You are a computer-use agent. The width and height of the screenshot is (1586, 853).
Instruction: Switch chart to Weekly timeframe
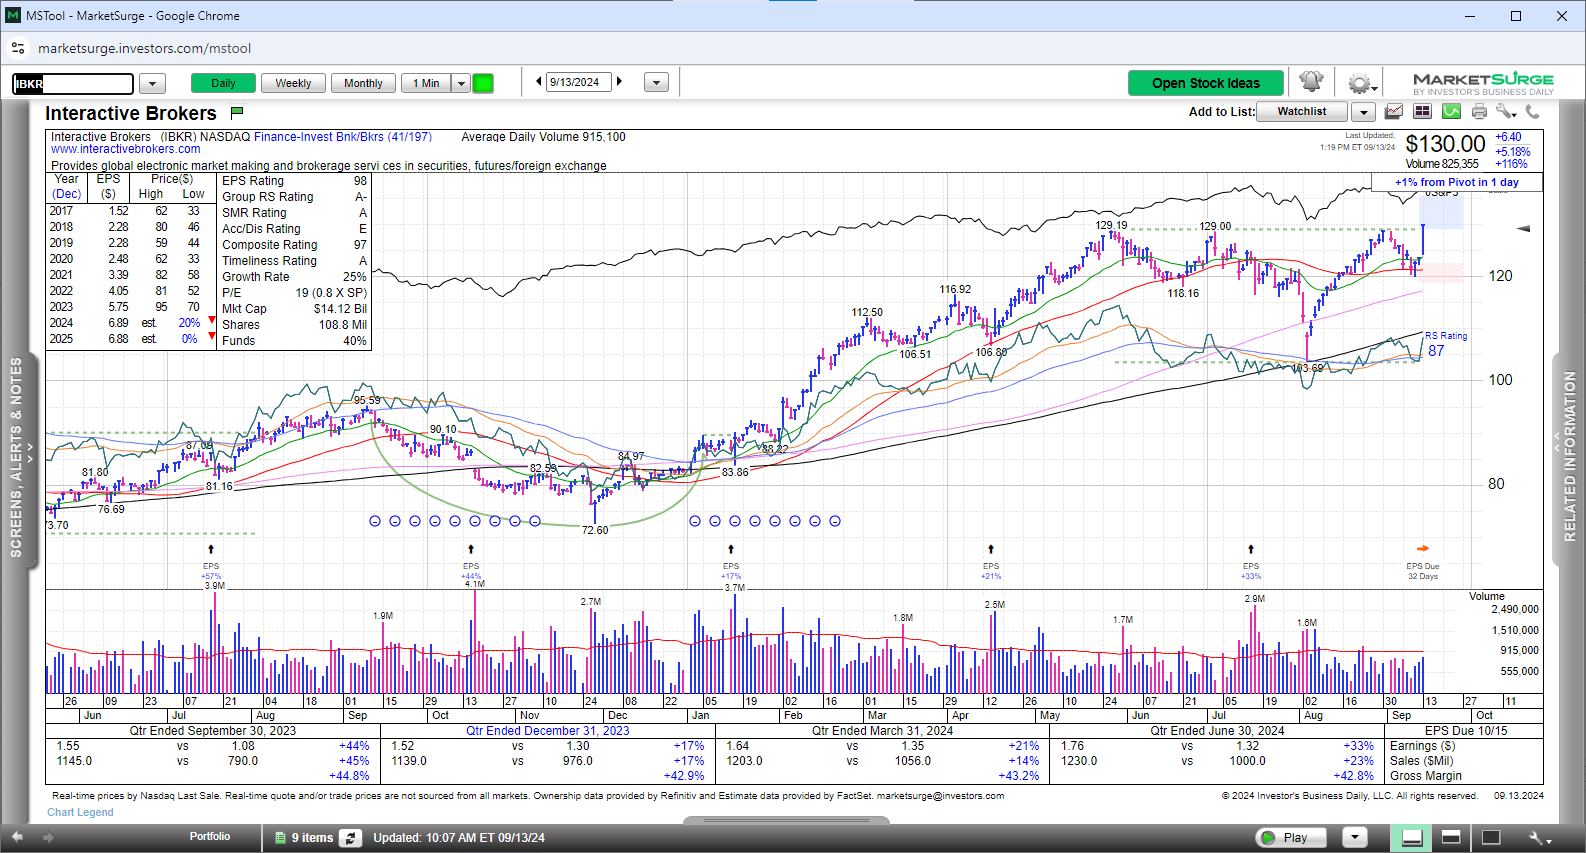tap(293, 83)
